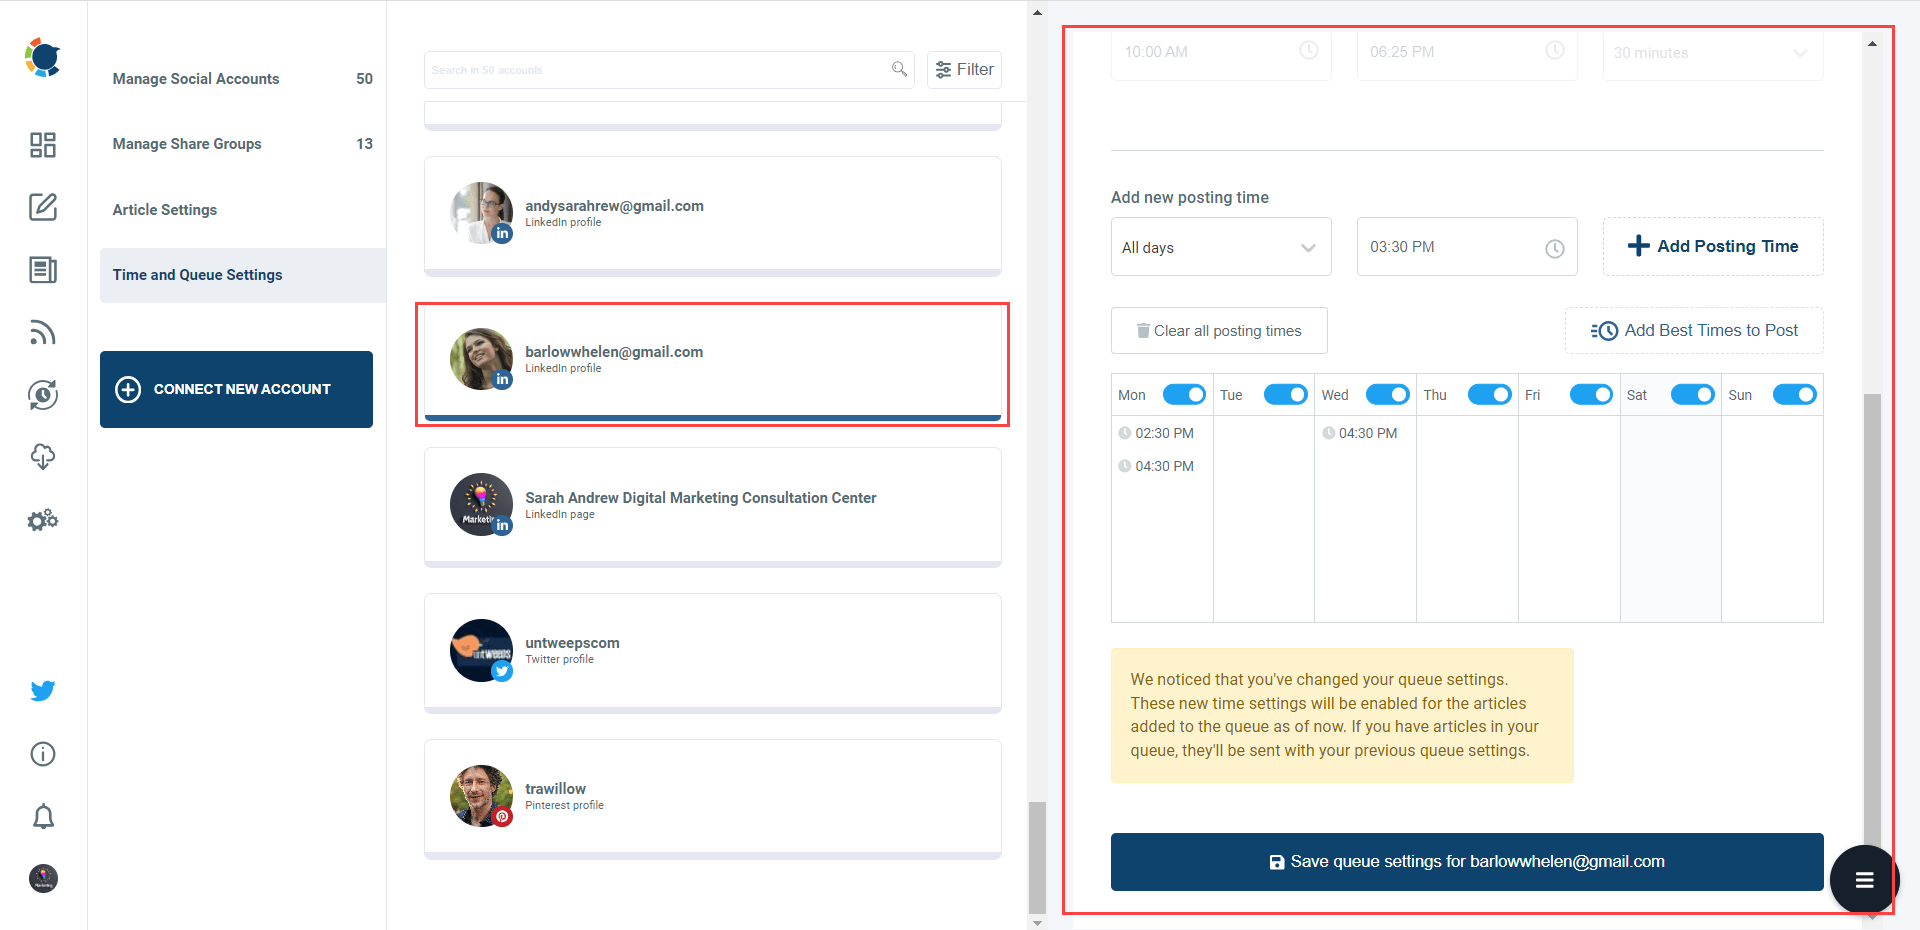Save queue settings for barlowwhelen@gmail.com
Viewport: 1920px width, 930px height.
(1466, 861)
